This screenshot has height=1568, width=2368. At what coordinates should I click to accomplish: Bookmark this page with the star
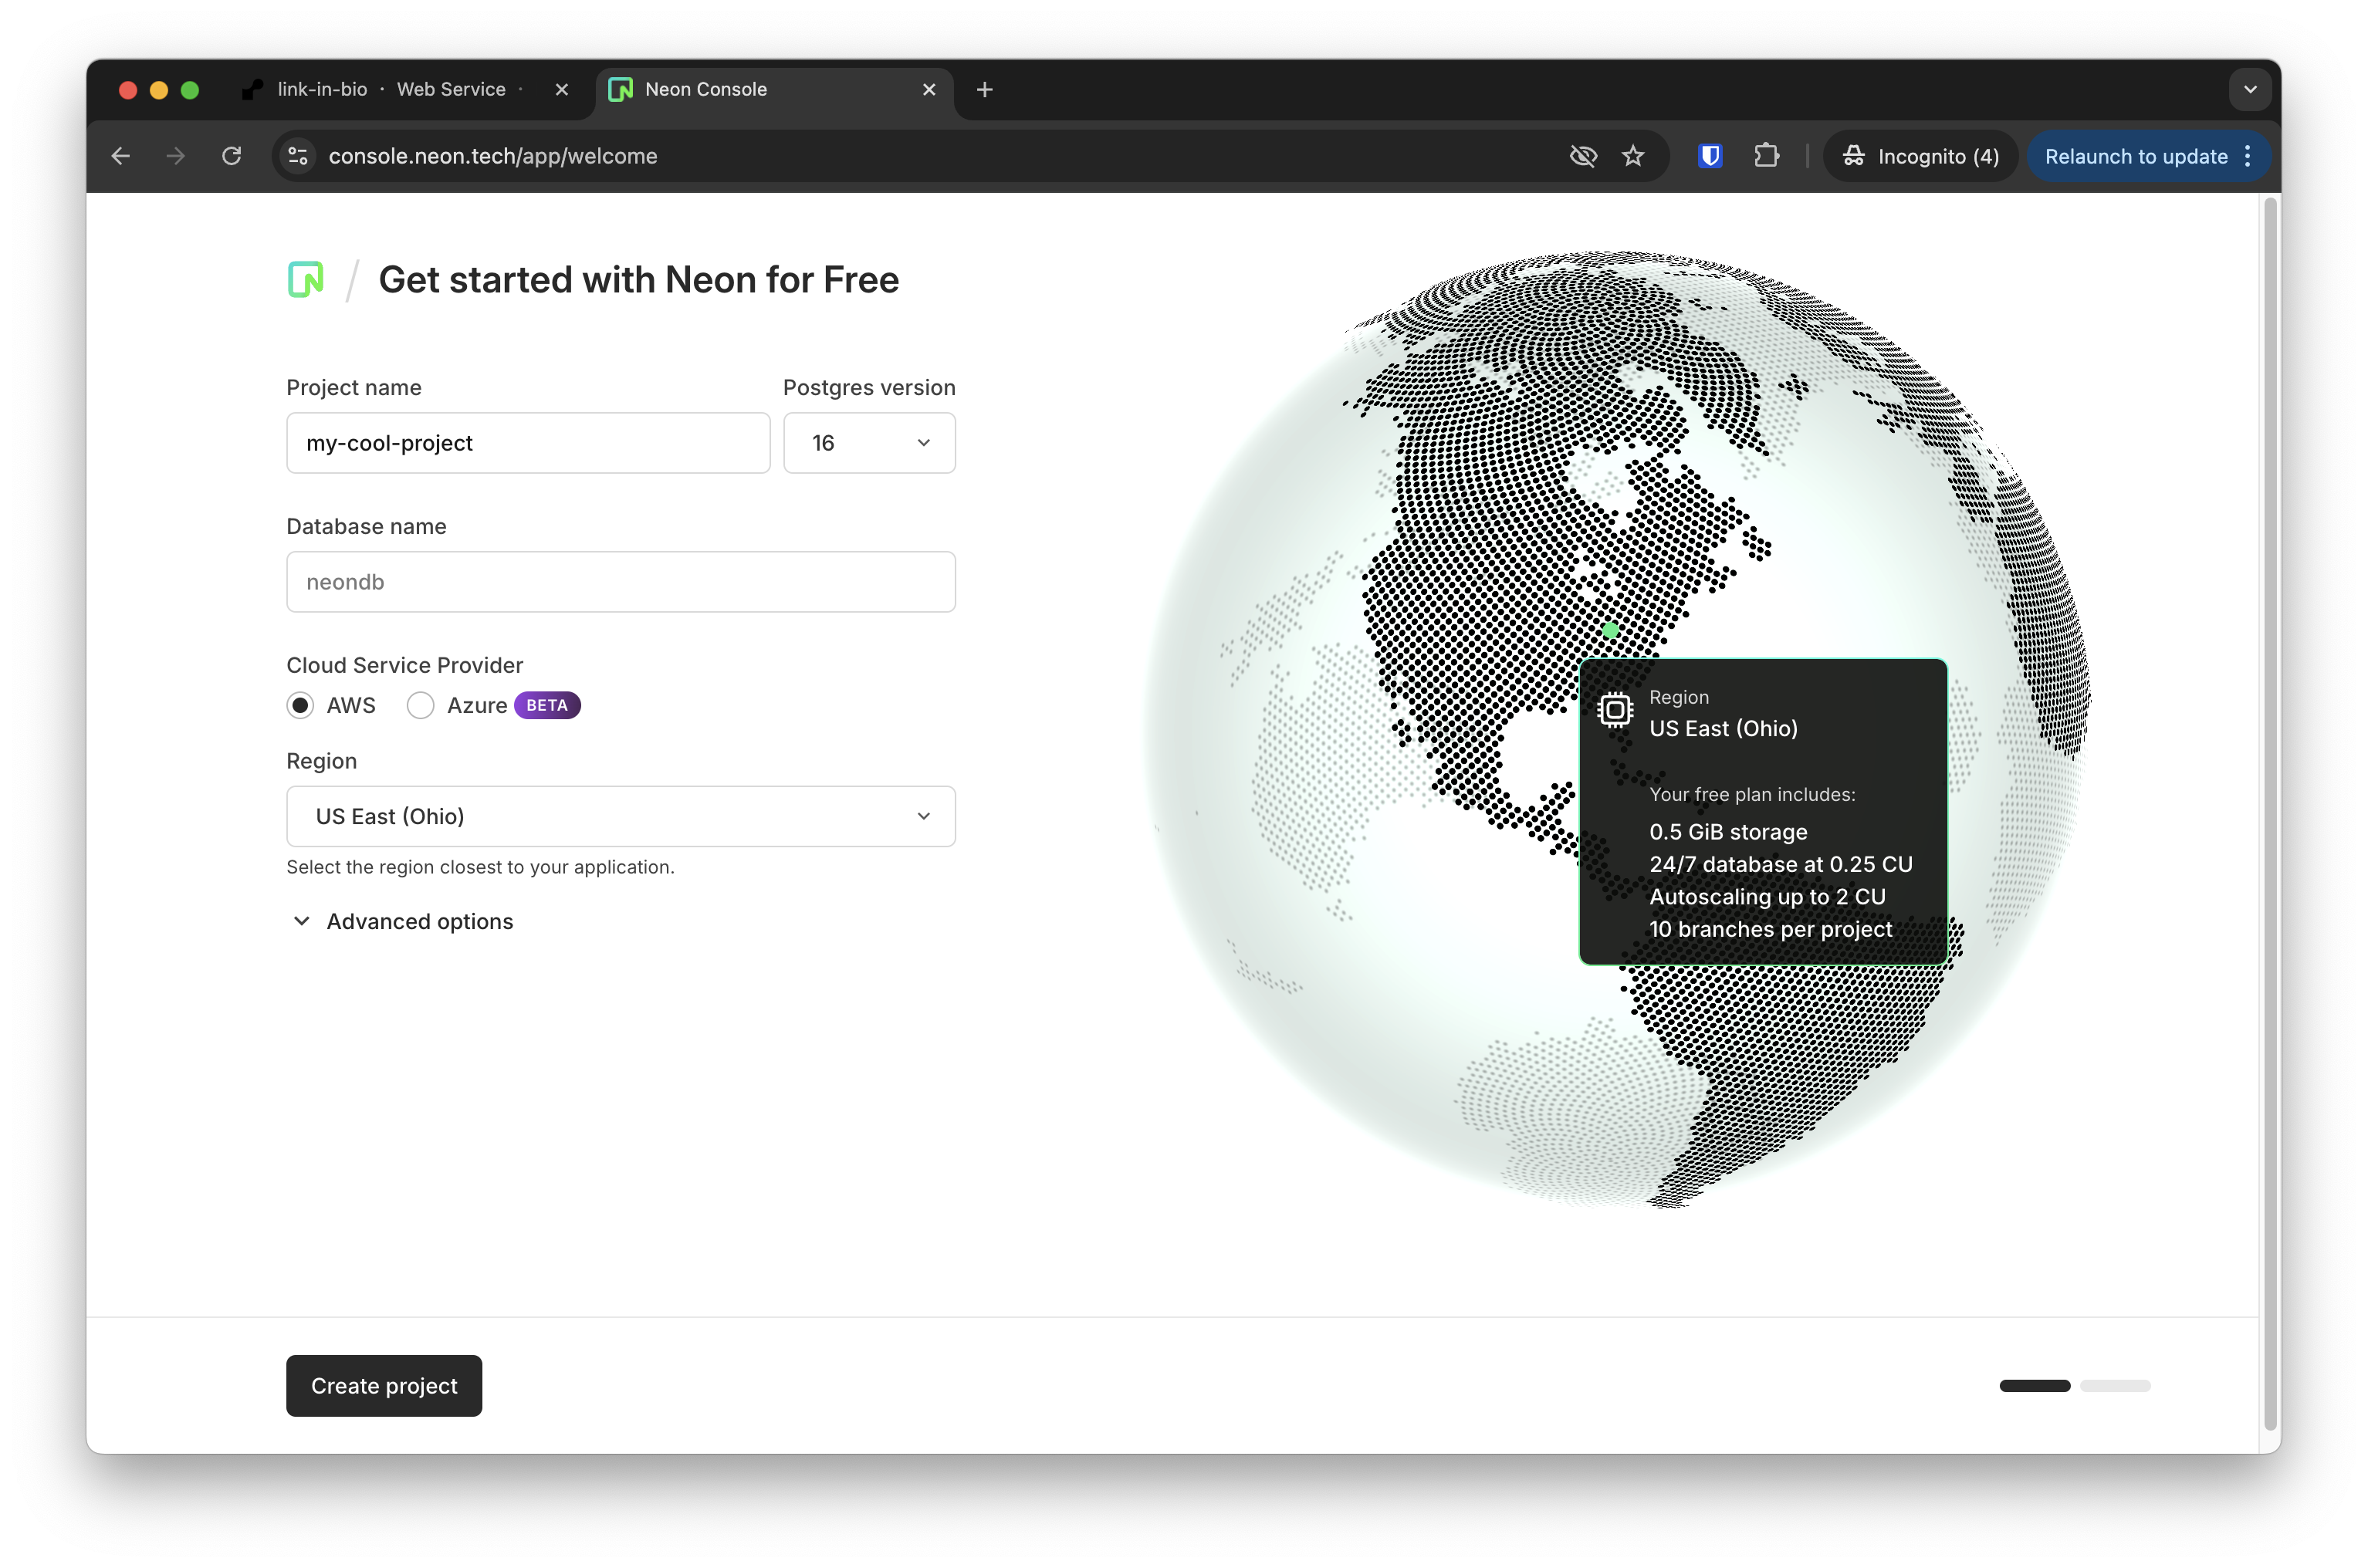(x=1632, y=156)
